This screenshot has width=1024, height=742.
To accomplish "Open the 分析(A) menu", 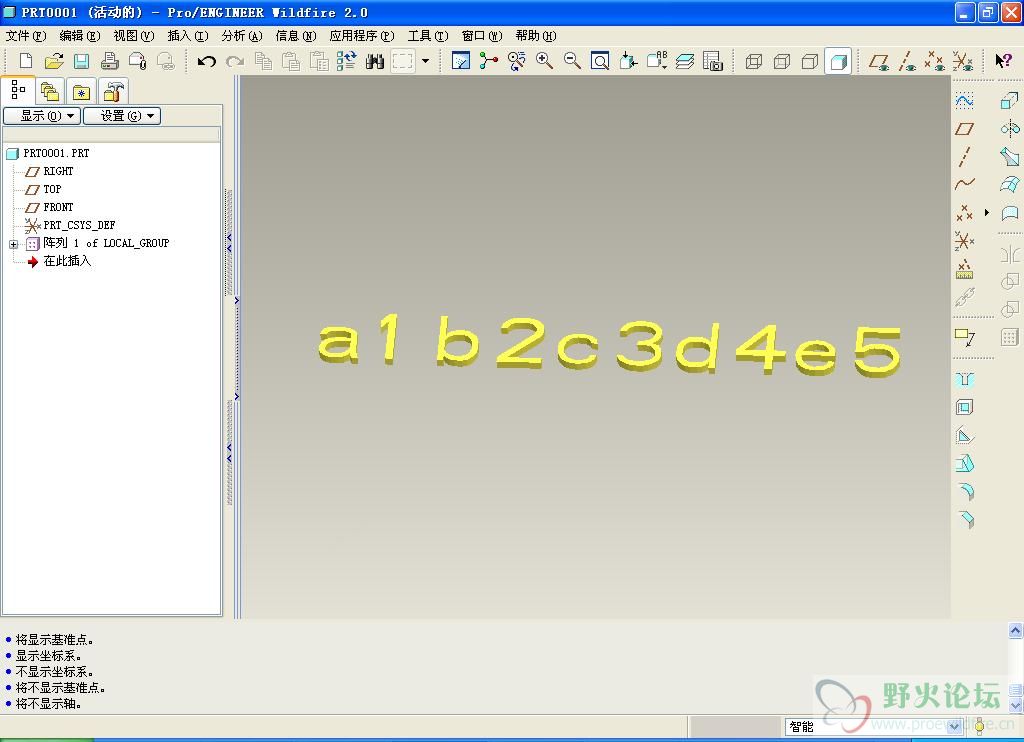I will [x=242, y=36].
